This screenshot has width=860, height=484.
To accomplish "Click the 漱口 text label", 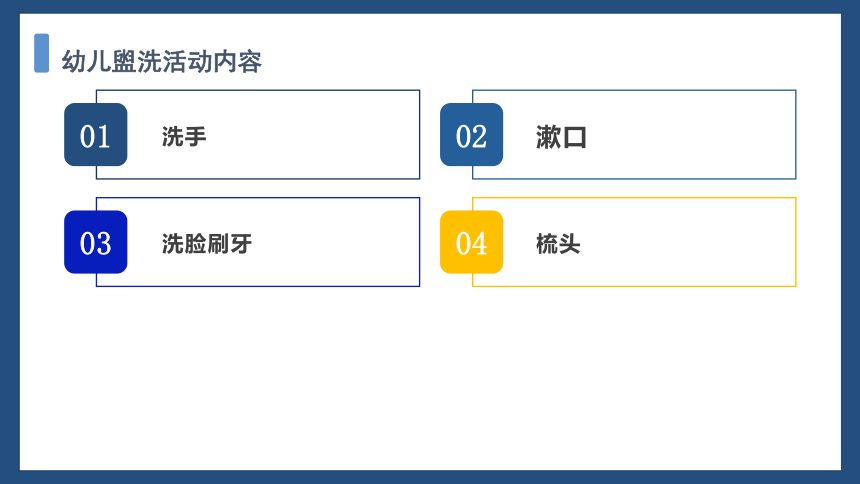I will click(562, 137).
